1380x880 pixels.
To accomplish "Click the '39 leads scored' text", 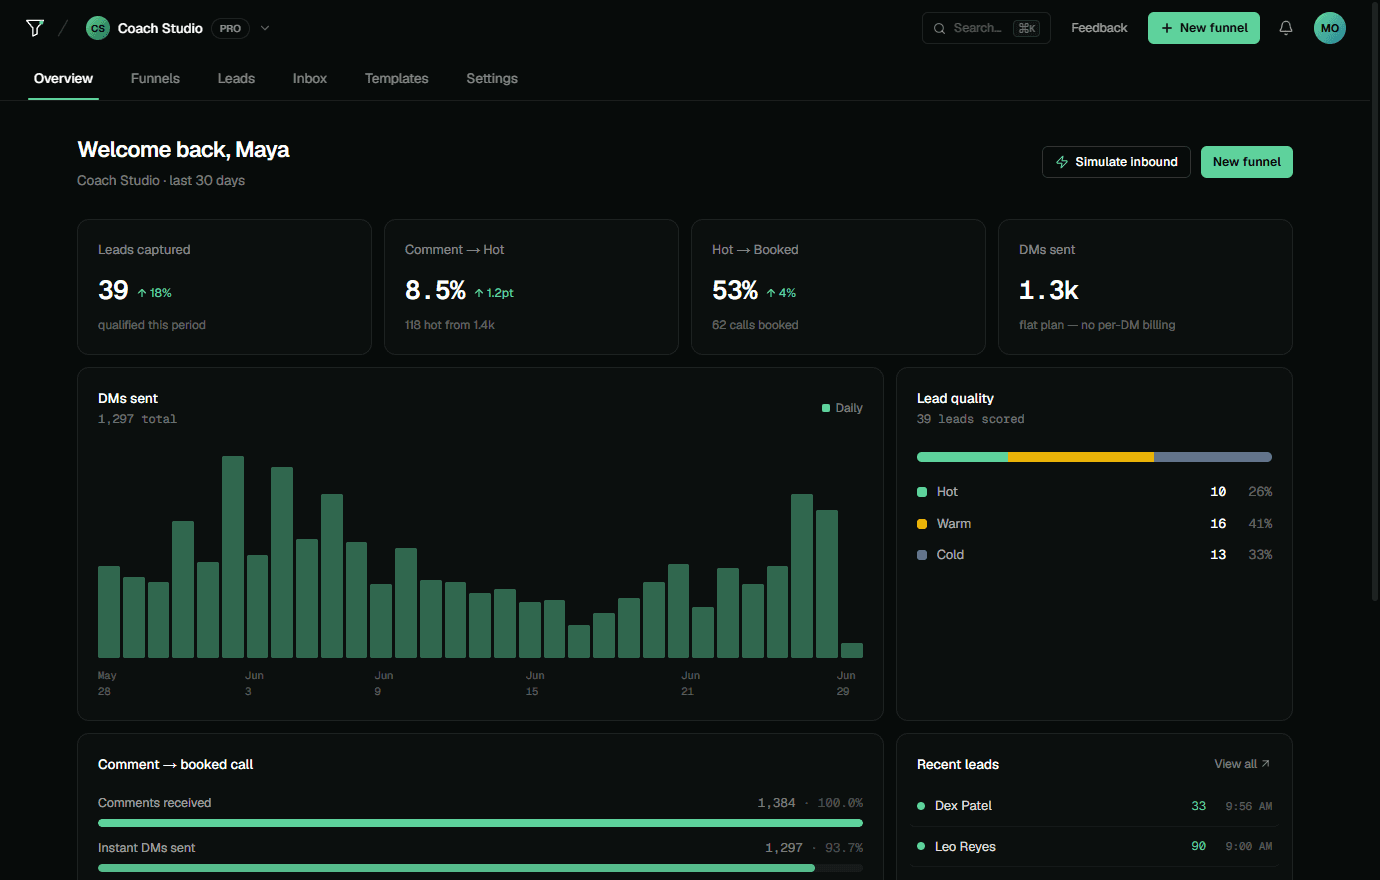I will click(970, 419).
